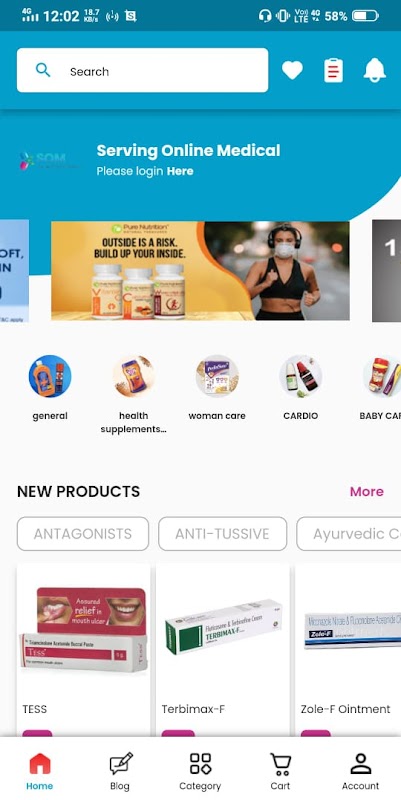Select the ANTI-TUSSIVE filter chip
The height and width of the screenshot is (800, 401).
pyautogui.click(x=222, y=534)
